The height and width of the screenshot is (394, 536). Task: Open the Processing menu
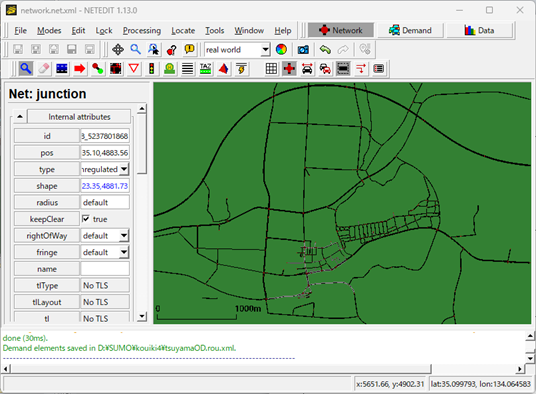pos(142,30)
